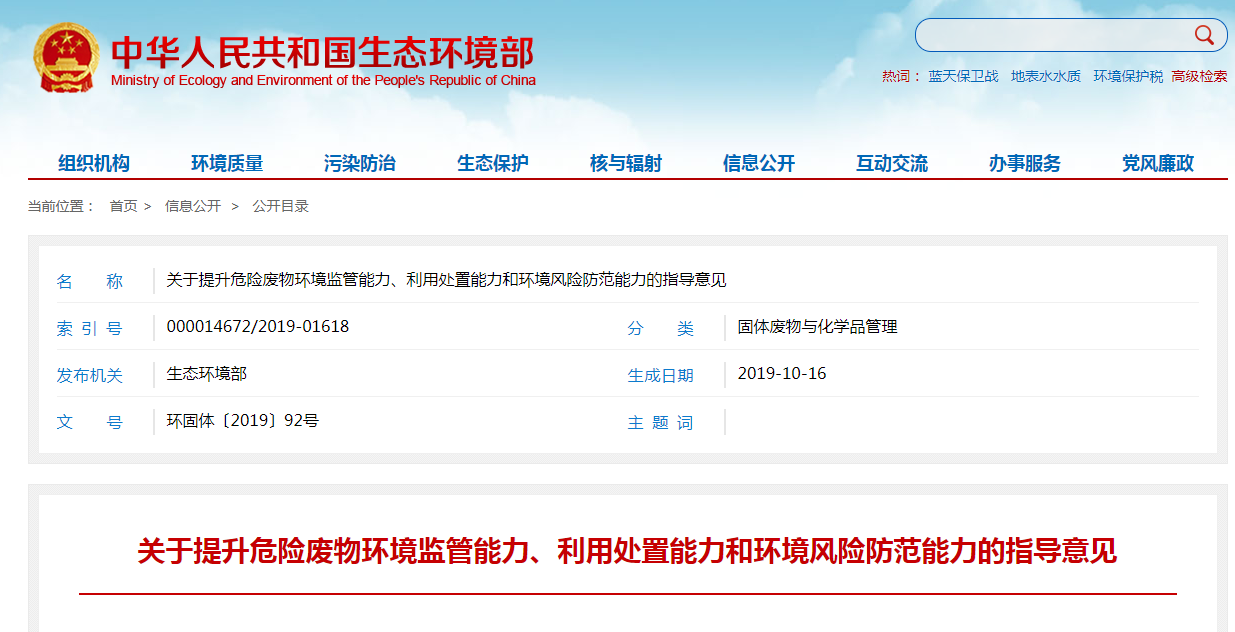Open the 环境质量 menu

(x=227, y=164)
